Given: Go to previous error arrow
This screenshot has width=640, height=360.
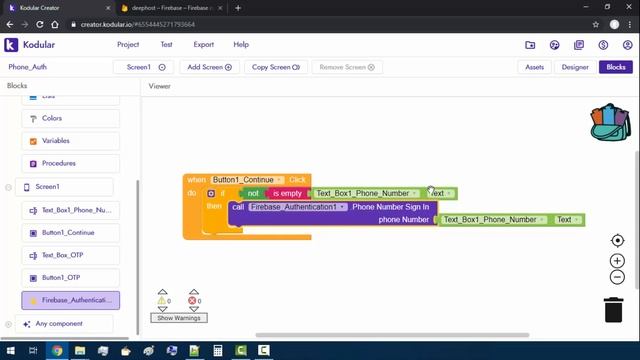Looking at the screenshot, I should [x=194, y=292].
